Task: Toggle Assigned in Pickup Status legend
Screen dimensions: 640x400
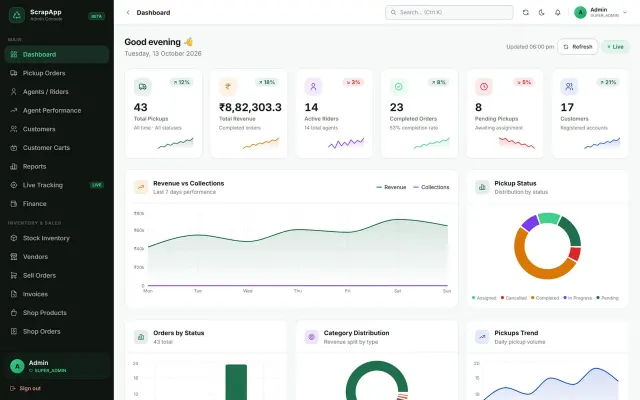Action: 484,298
